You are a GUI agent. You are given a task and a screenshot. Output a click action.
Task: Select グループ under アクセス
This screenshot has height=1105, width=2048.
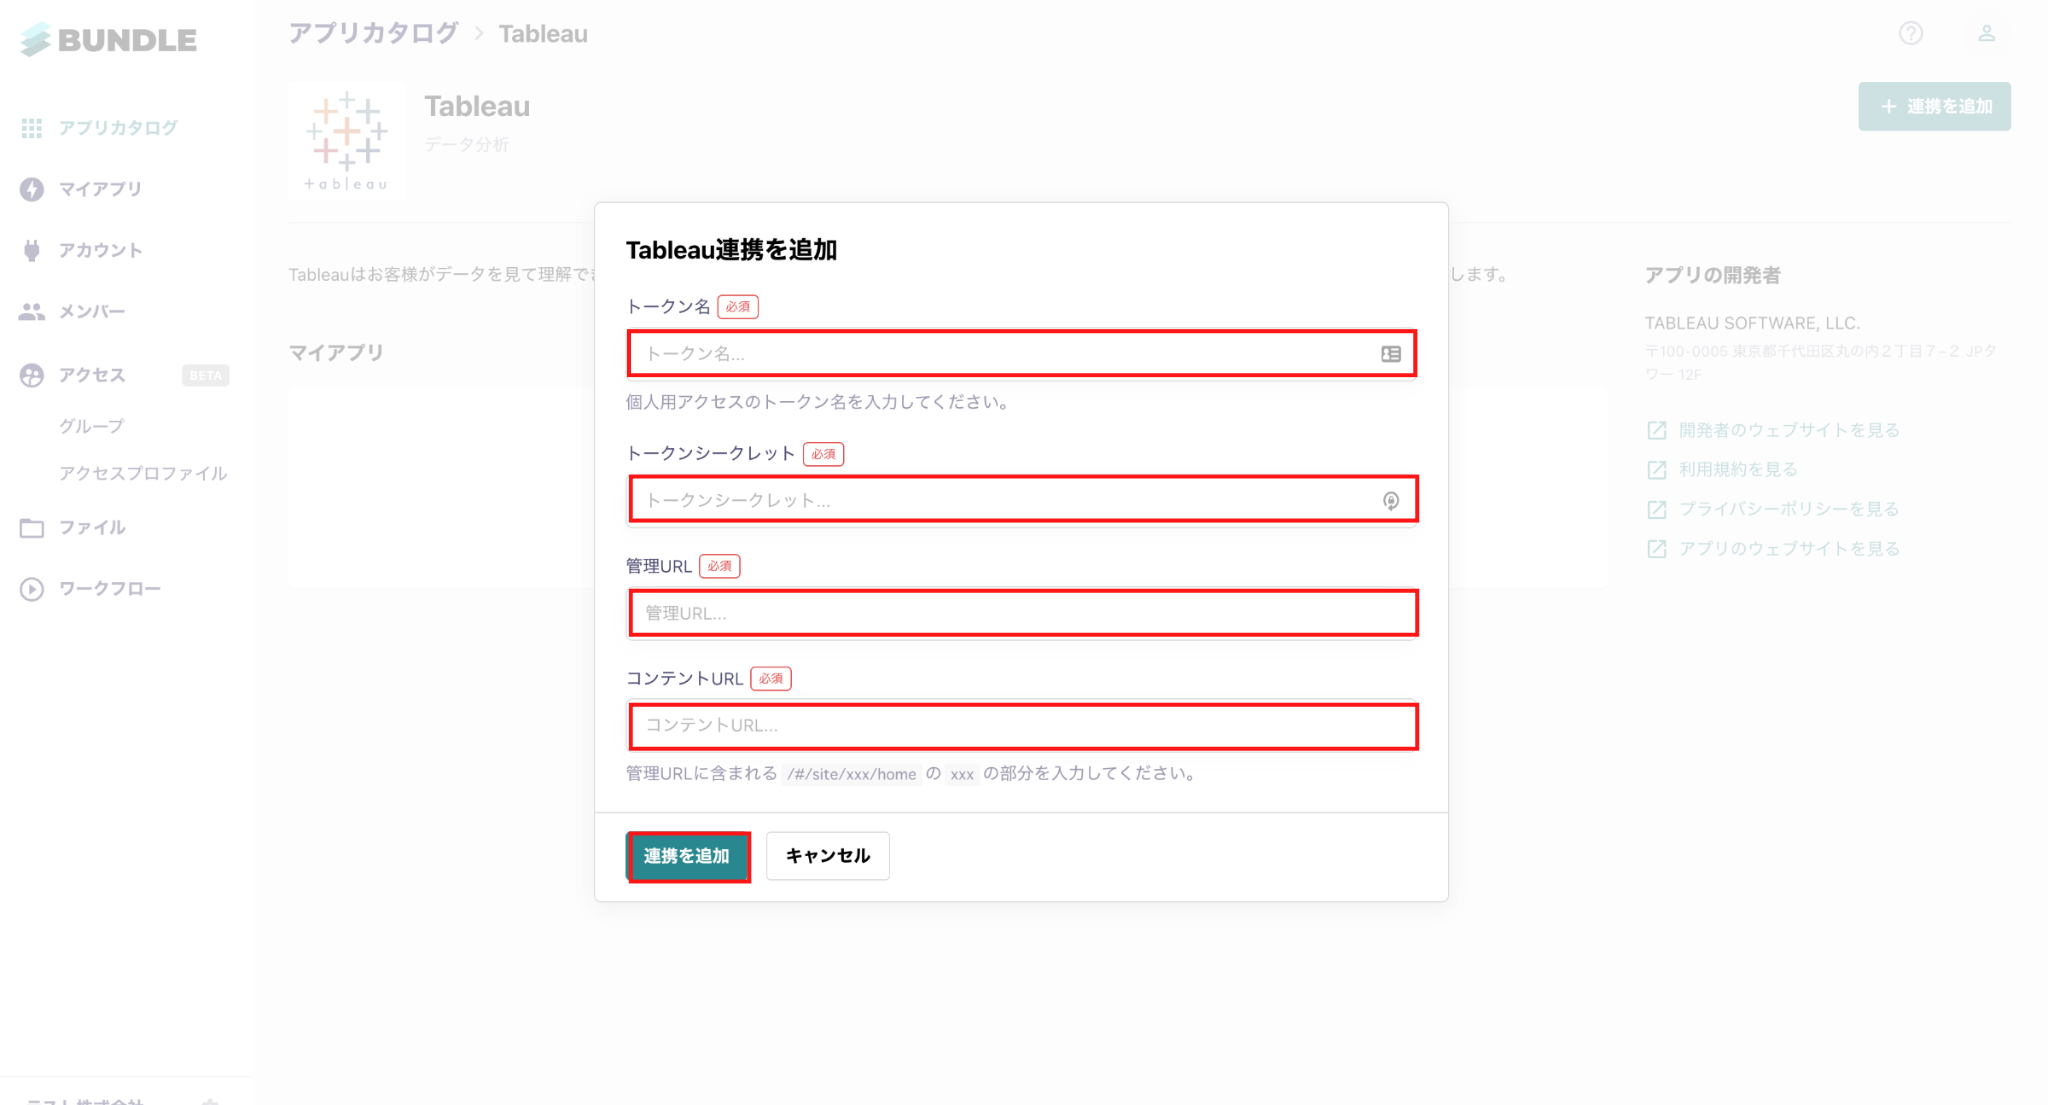[92, 426]
